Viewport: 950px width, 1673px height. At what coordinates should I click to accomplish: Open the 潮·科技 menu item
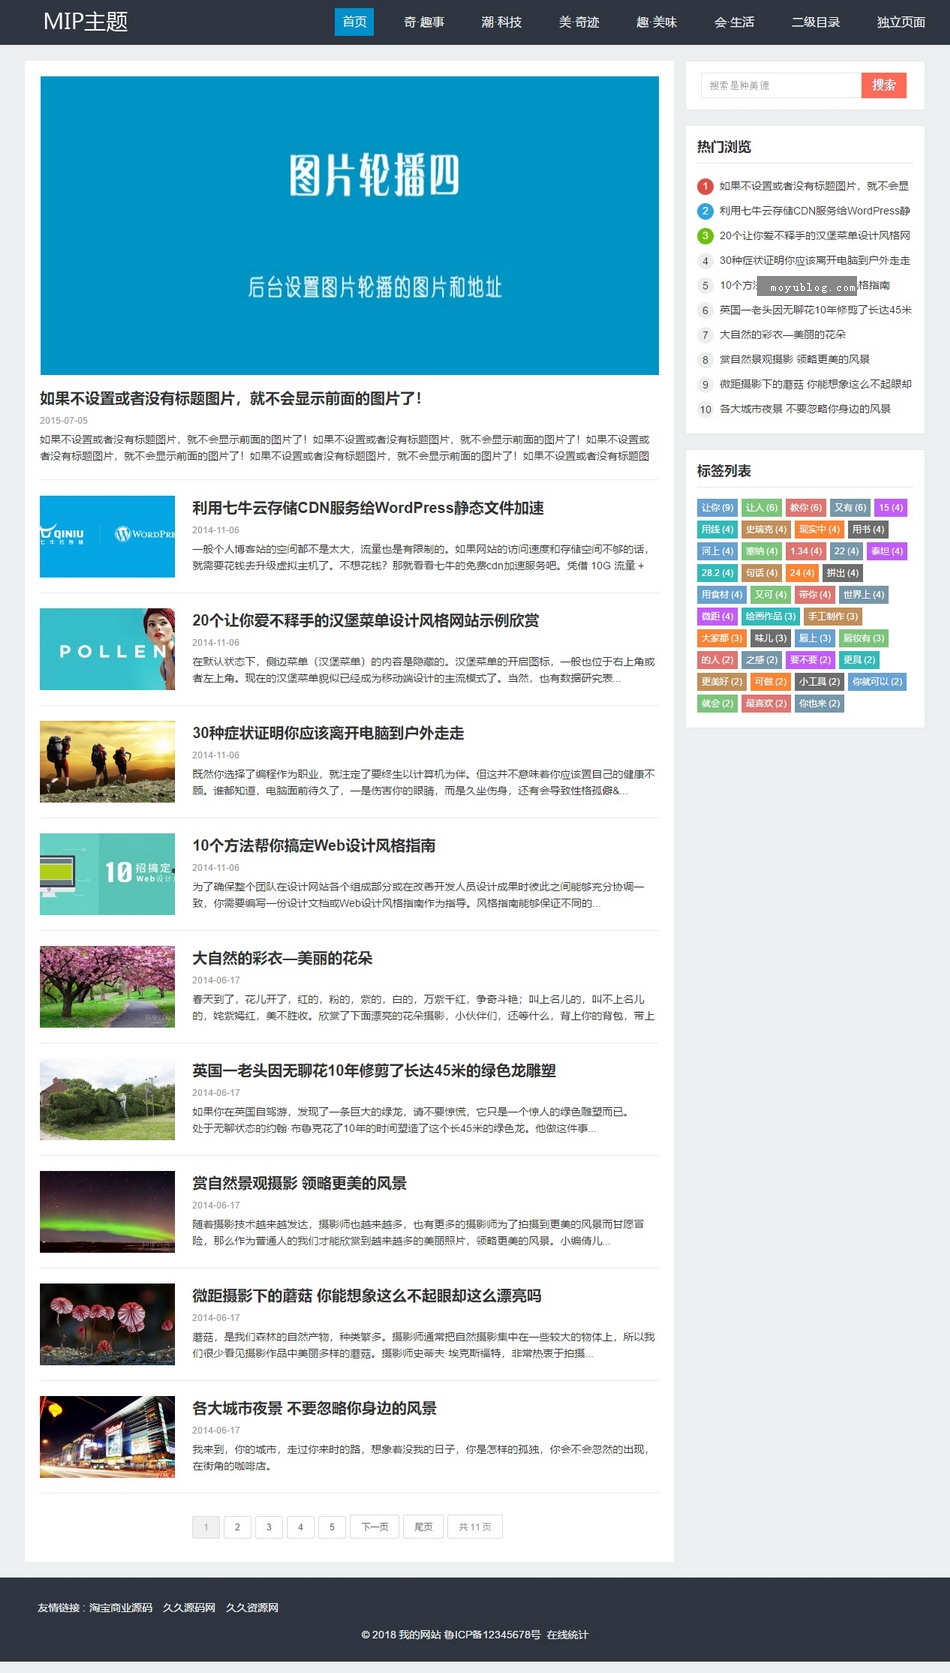click(501, 22)
